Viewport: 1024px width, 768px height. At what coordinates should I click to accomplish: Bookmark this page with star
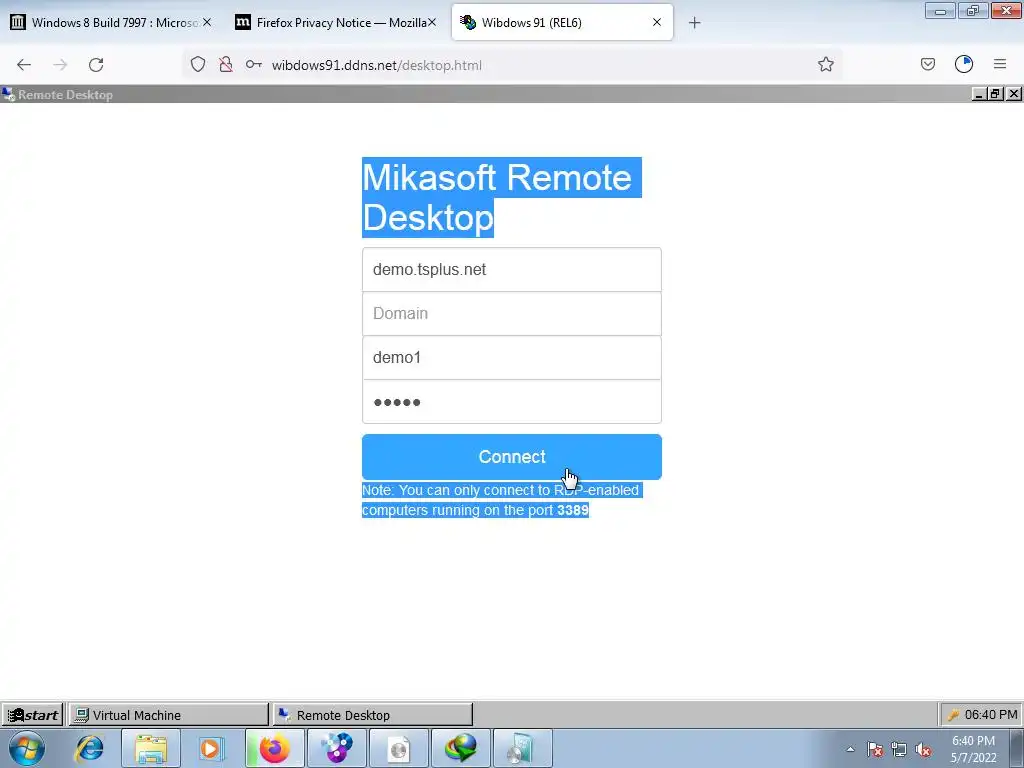coord(825,64)
